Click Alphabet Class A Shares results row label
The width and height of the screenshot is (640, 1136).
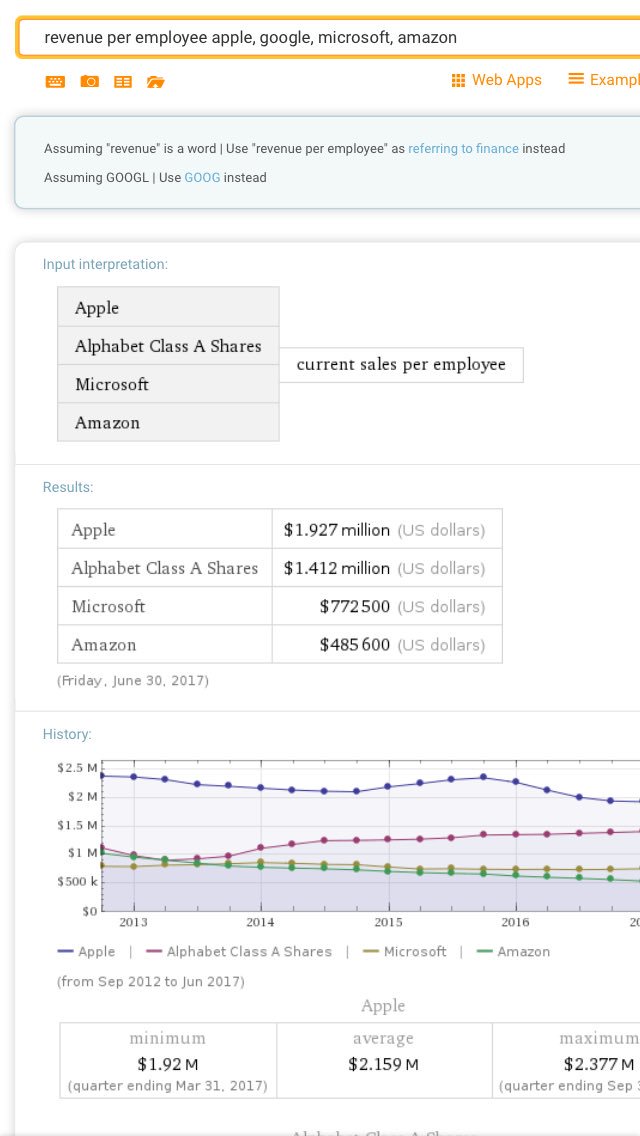tap(165, 568)
